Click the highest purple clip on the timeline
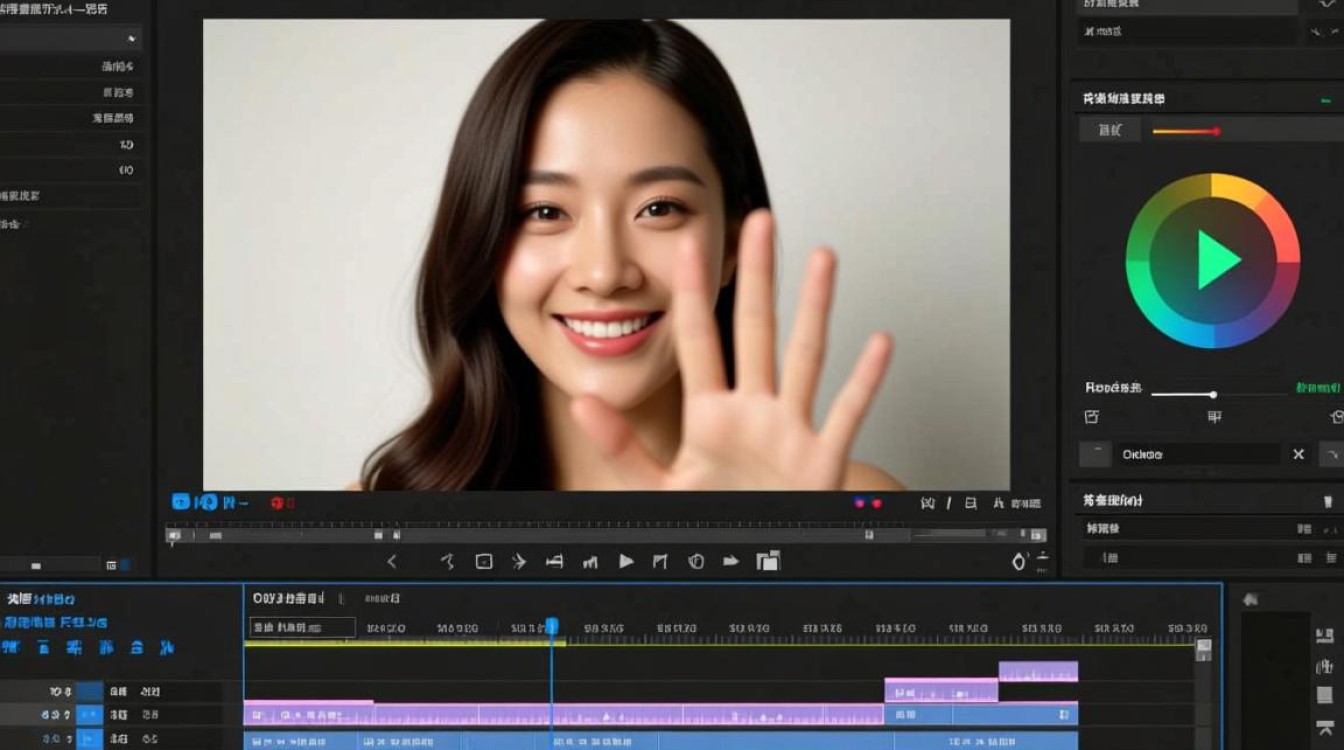Image resolution: width=1344 pixels, height=750 pixels. (1038, 671)
